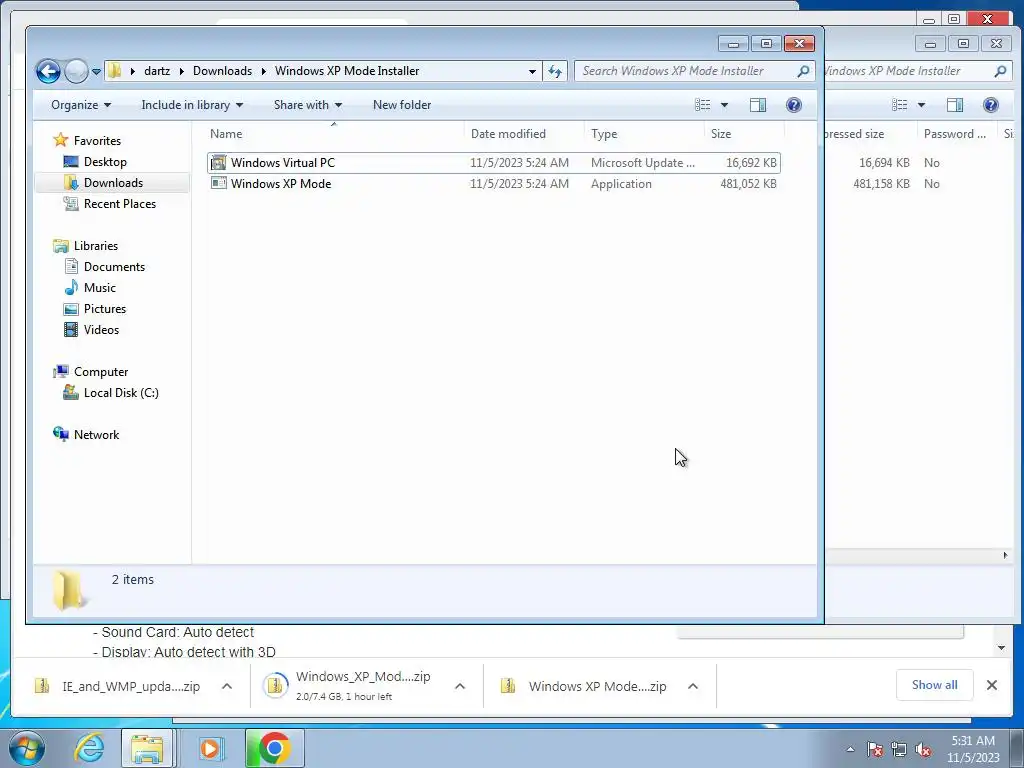
Task: Click Favorites star in navigation pane
Action: click(x=61, y=140)
